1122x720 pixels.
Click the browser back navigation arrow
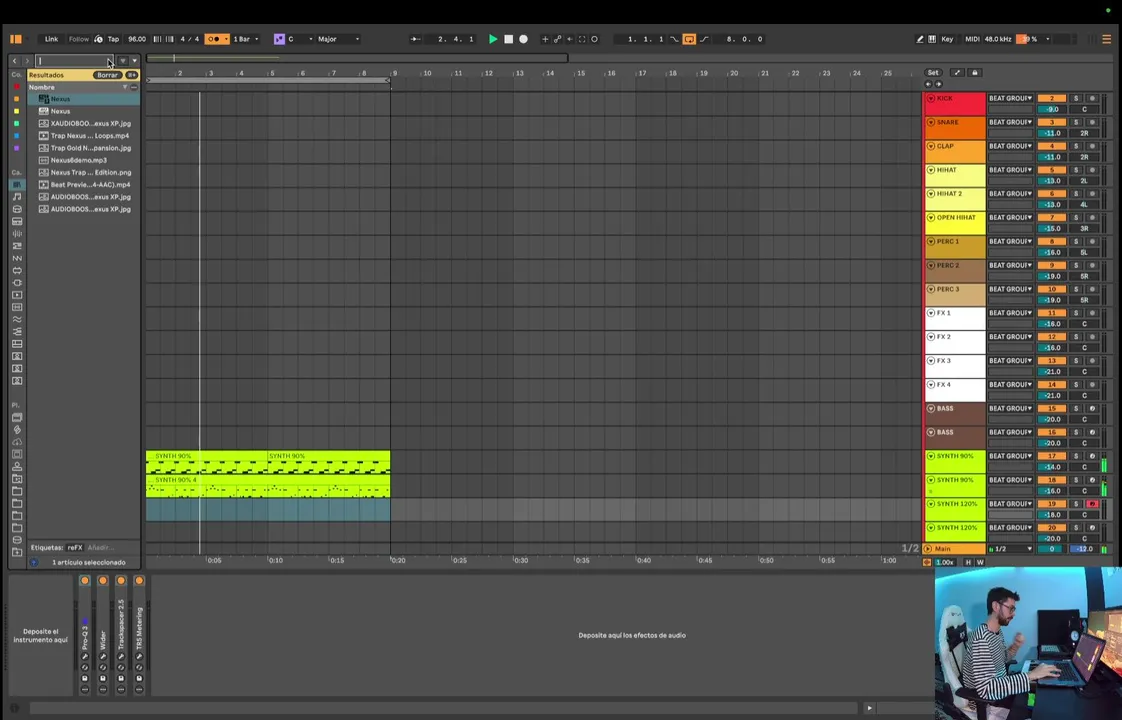[14, 61]
